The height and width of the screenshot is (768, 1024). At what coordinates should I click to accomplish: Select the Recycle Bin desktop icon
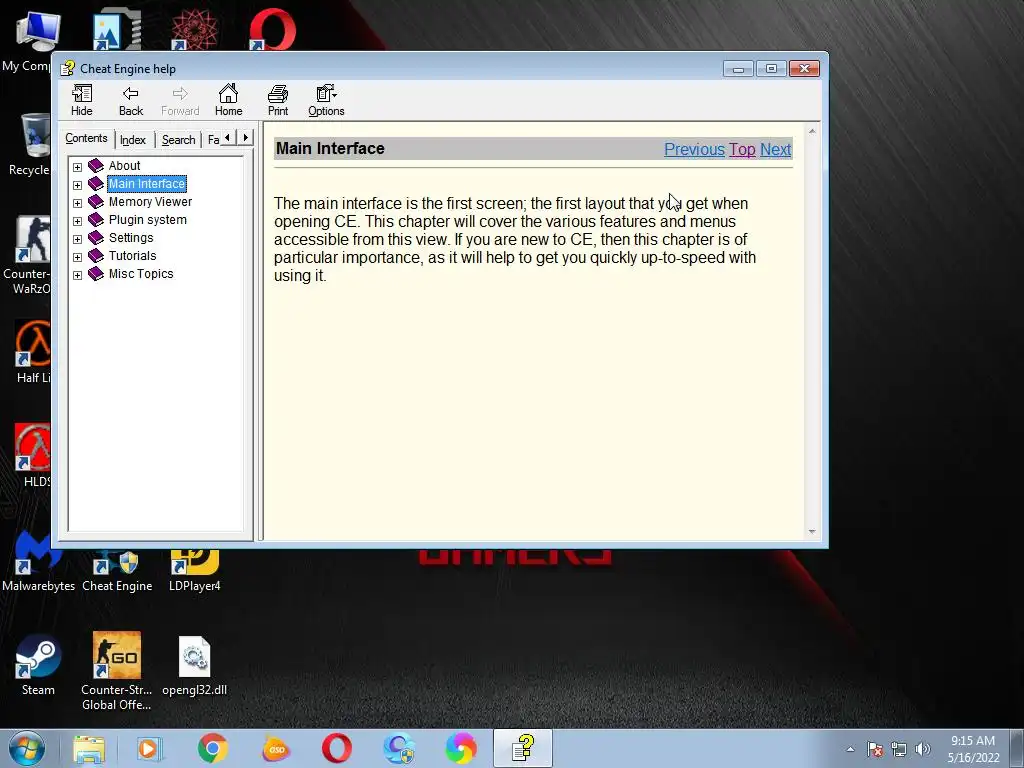30,145
